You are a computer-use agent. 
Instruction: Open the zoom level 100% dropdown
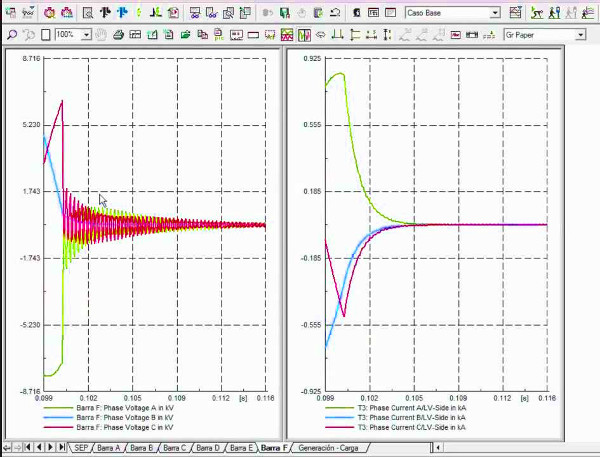click(87, 35)
